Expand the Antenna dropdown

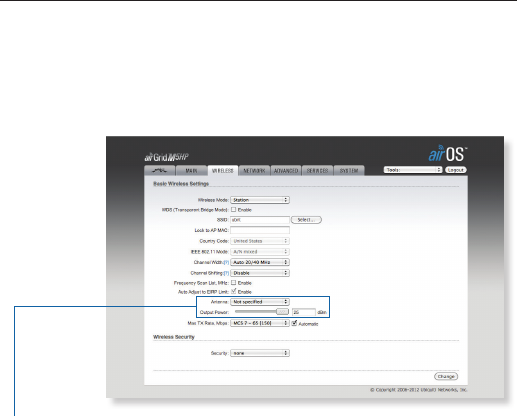click(260, 302)
